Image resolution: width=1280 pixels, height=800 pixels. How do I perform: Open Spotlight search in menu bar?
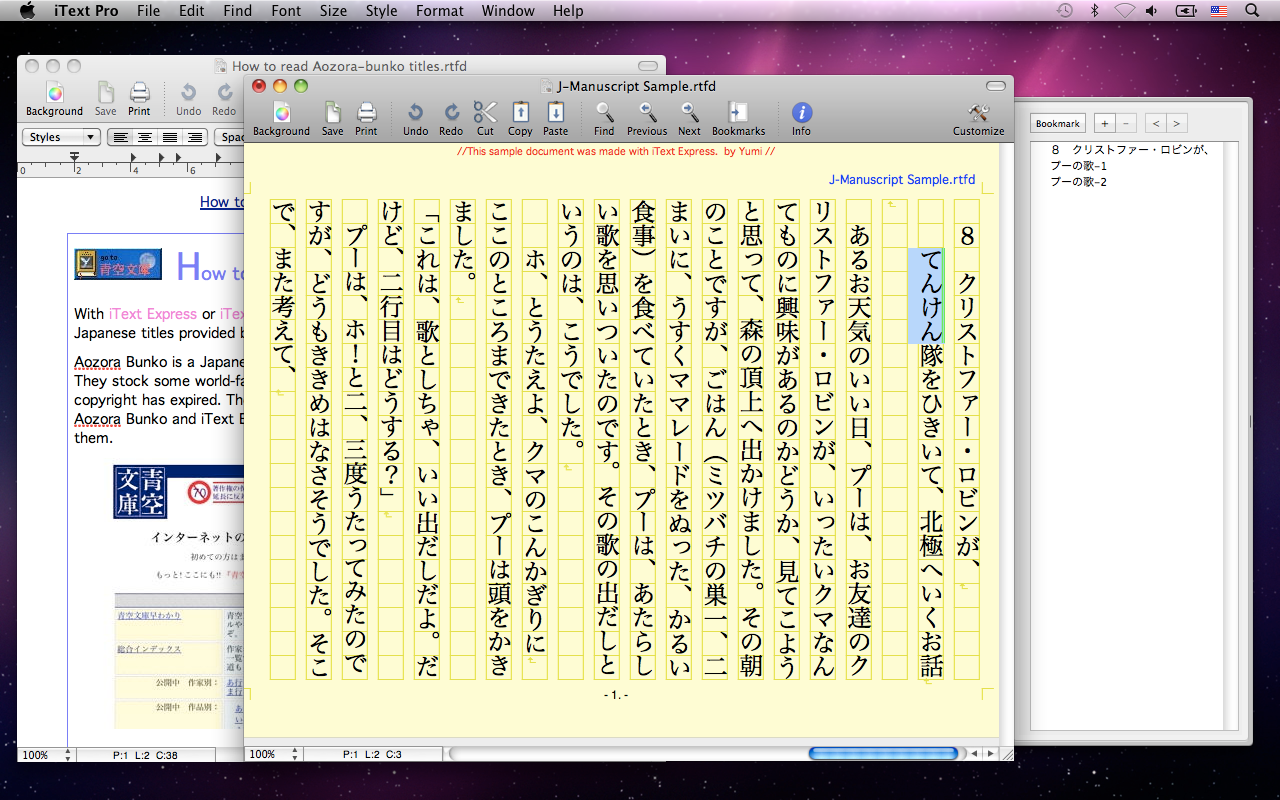pyautogui.click(x=1252, y=11)
